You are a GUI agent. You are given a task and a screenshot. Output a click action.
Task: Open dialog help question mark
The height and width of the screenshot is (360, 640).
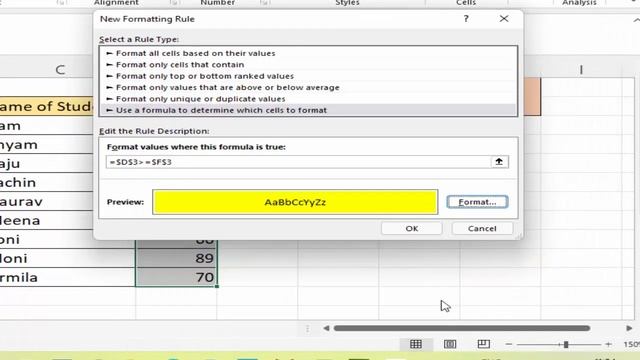(466, 19)
